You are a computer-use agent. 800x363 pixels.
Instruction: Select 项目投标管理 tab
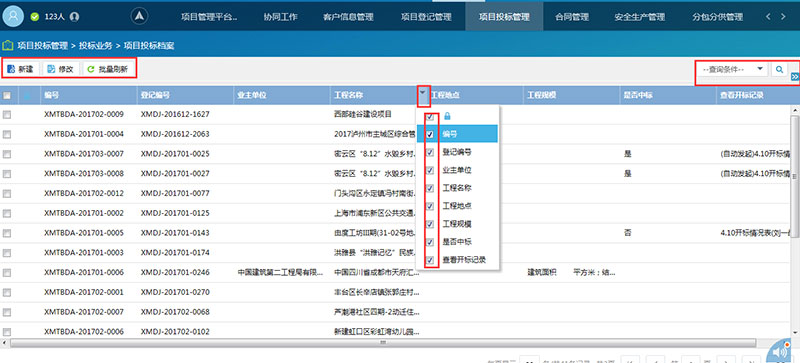(x=504, y=17)
